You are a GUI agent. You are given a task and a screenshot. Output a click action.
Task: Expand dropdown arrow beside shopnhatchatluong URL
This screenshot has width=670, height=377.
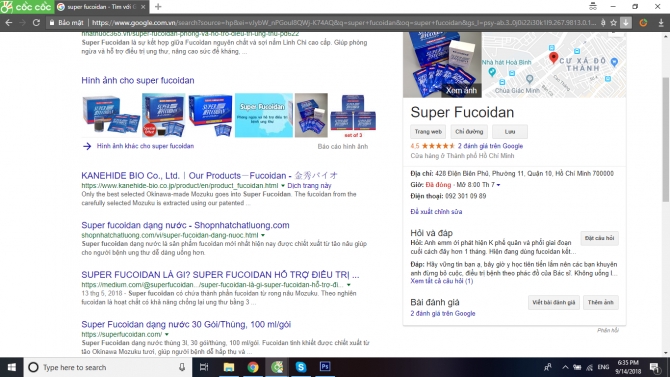tap(263, 236)
